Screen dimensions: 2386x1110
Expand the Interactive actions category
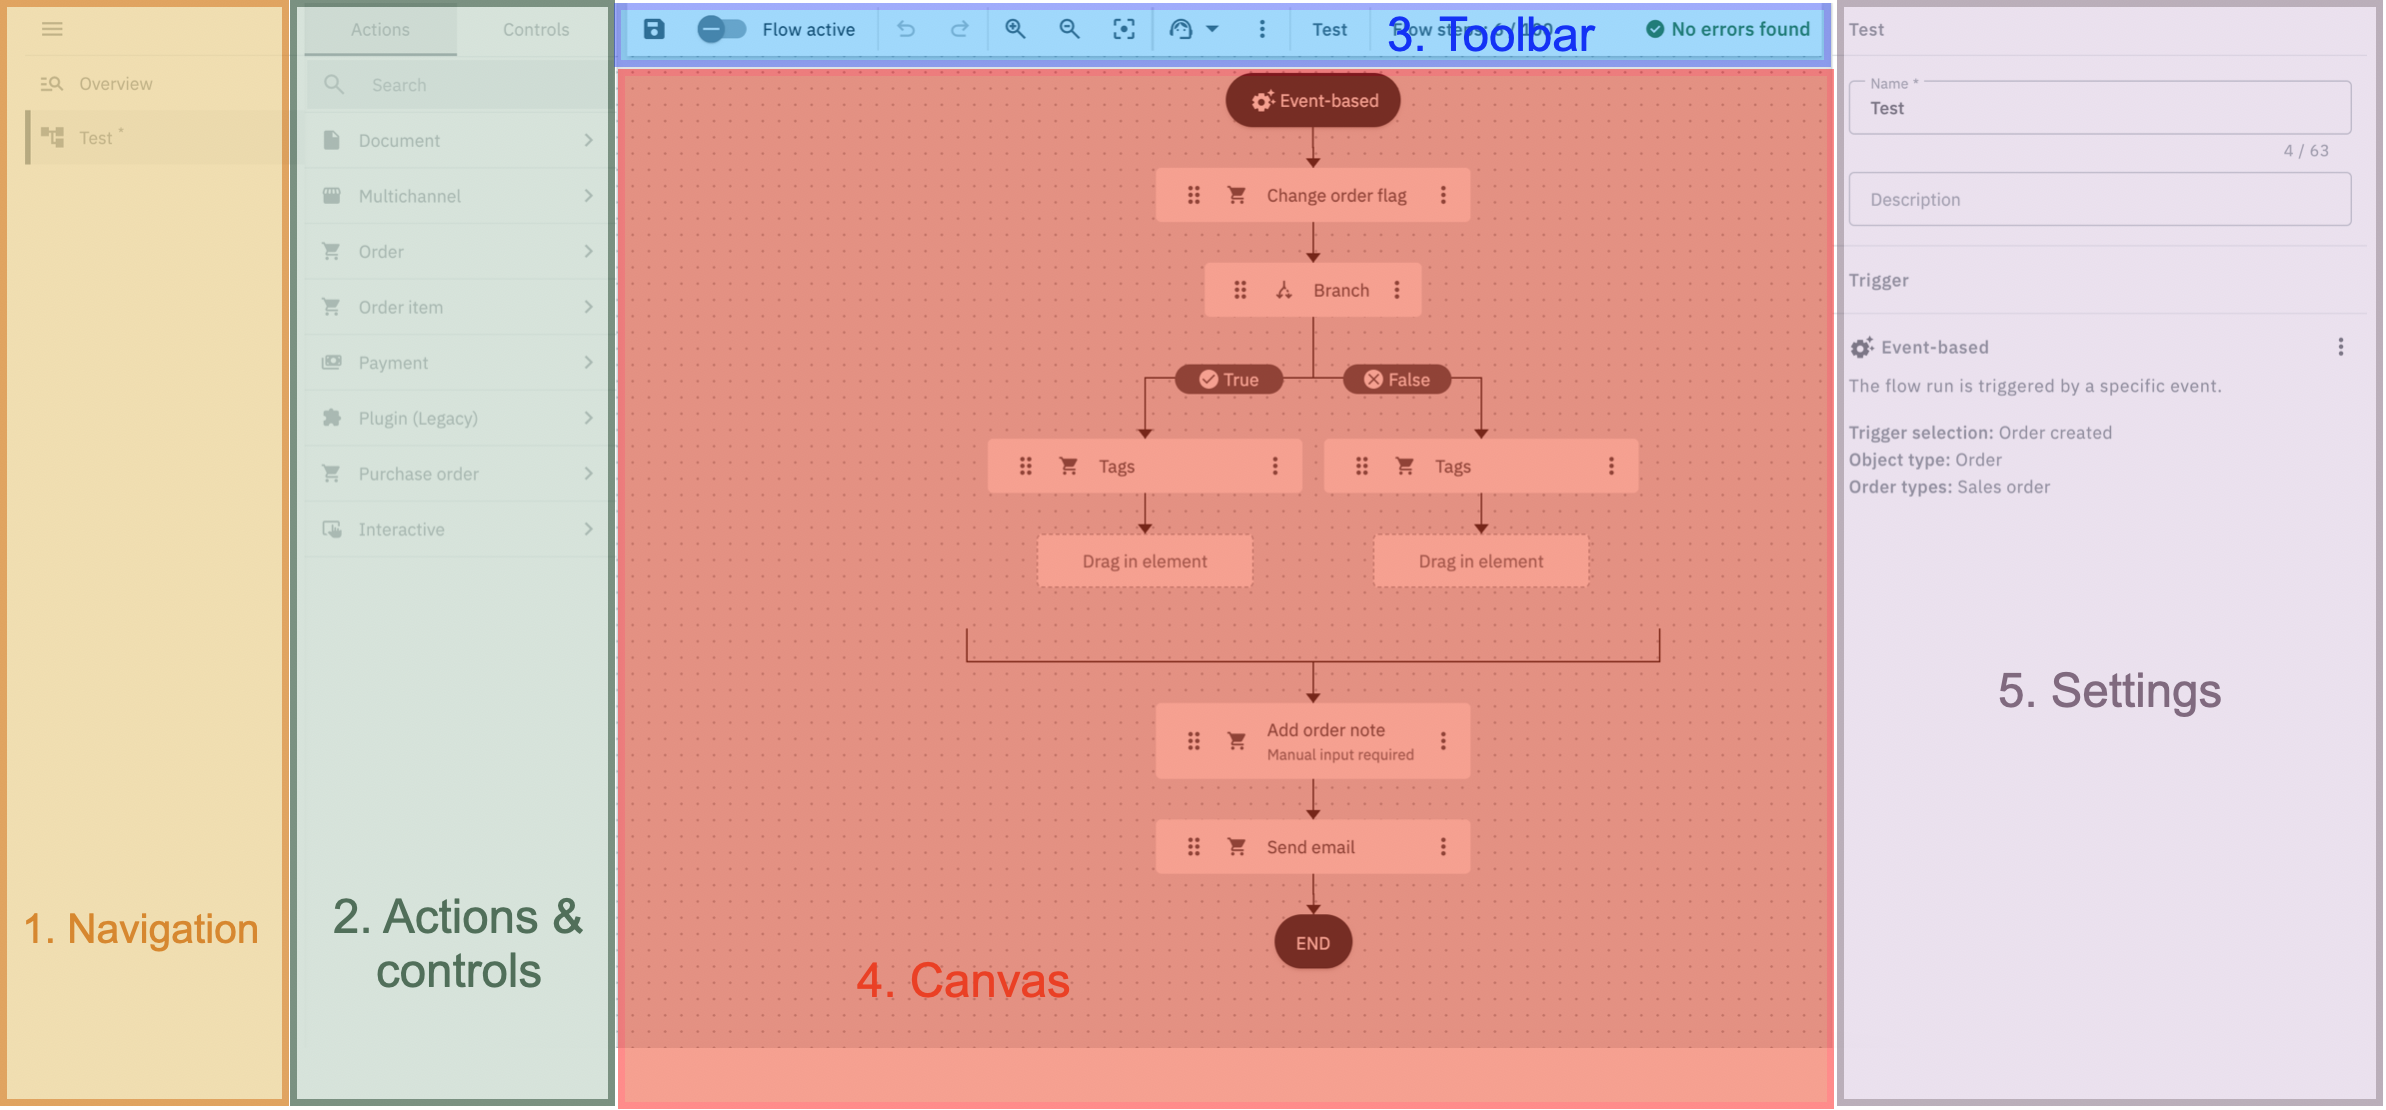click(x=458, y=529)
